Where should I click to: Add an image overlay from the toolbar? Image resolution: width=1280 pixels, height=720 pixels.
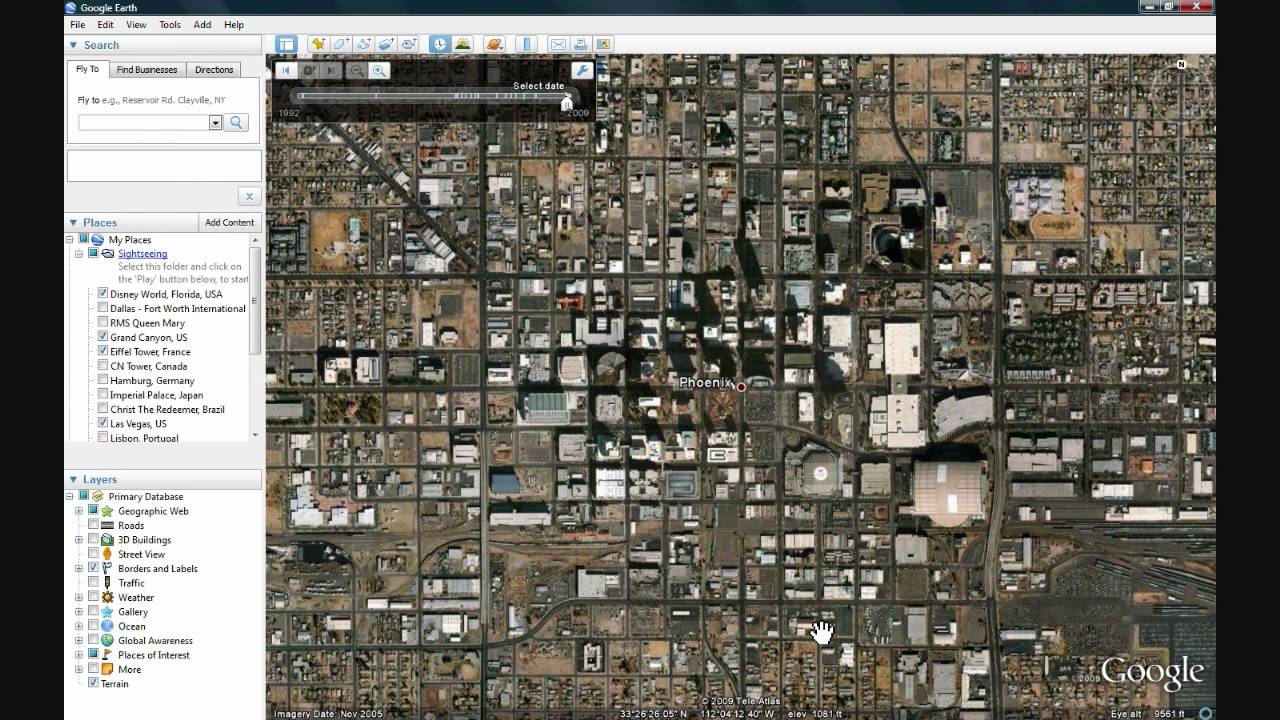tap(386, 44)
